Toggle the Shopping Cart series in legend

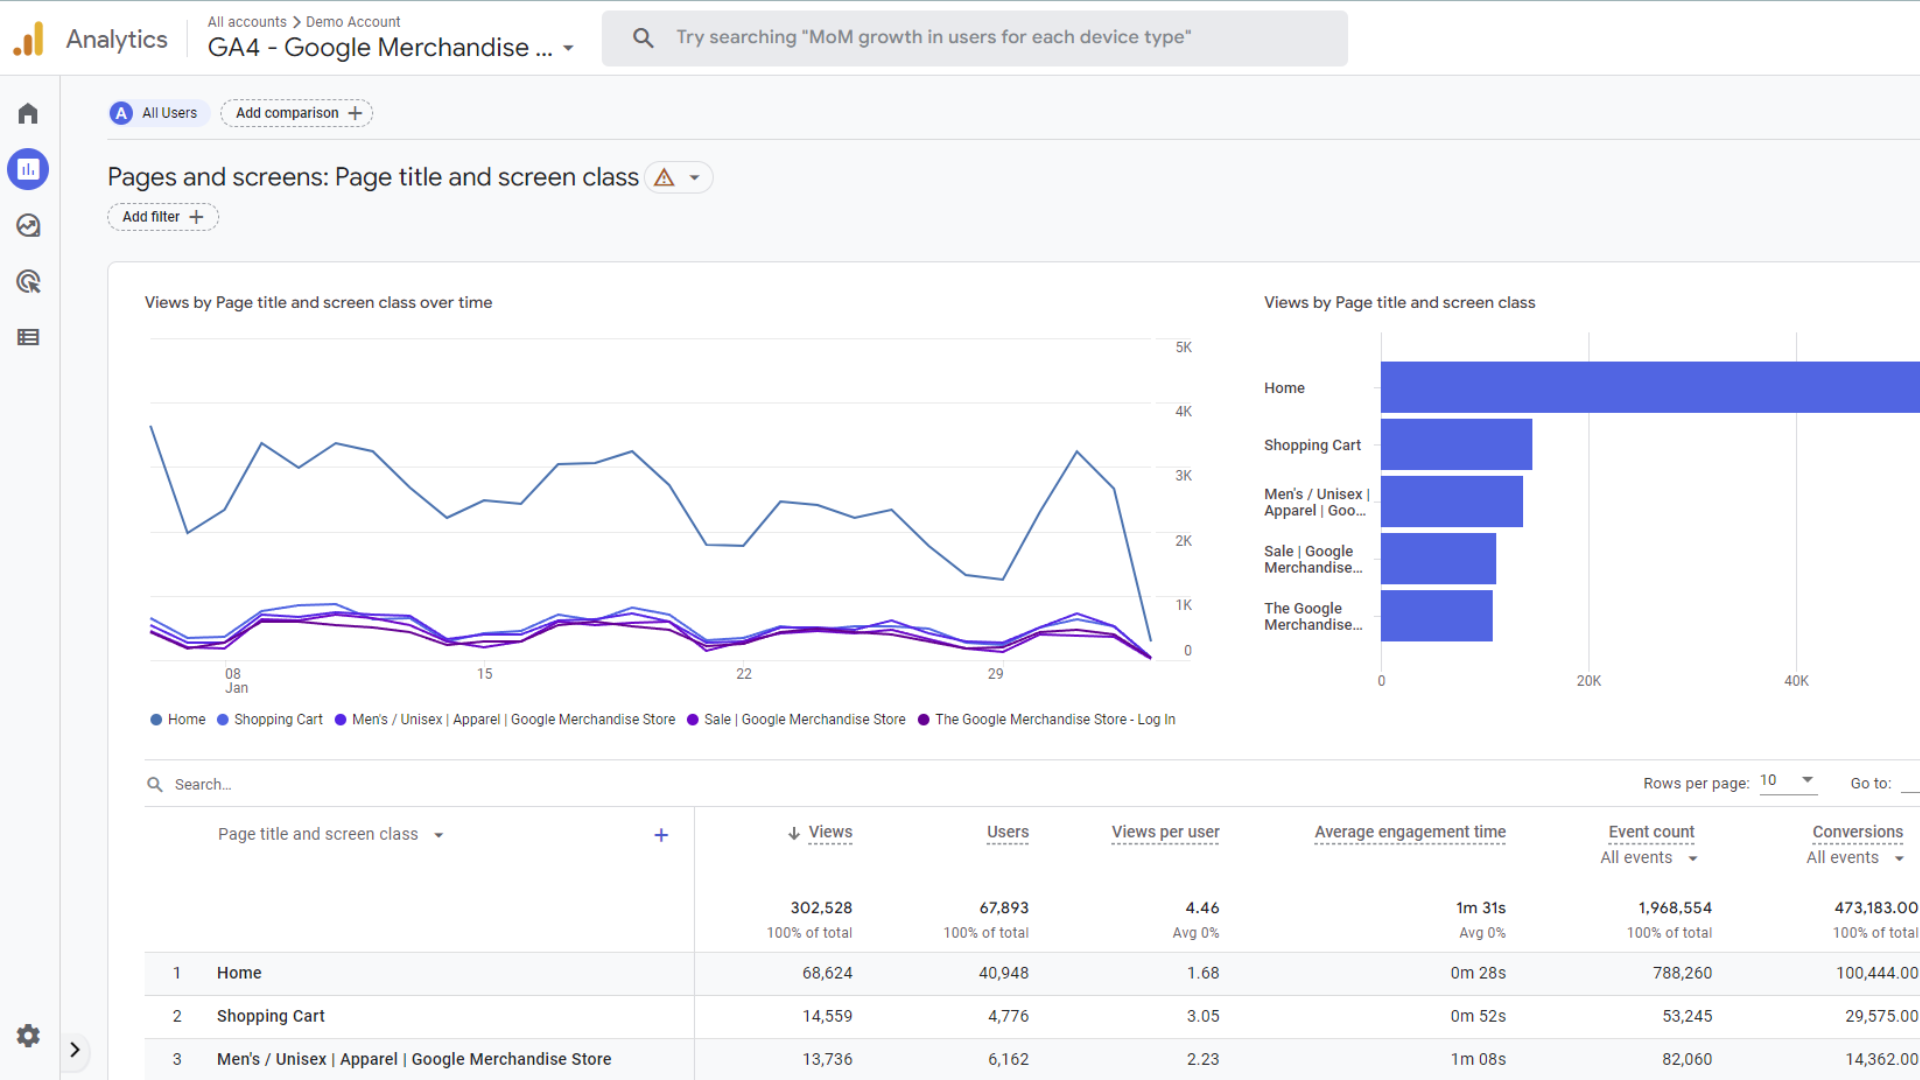[x=269, y=720]
